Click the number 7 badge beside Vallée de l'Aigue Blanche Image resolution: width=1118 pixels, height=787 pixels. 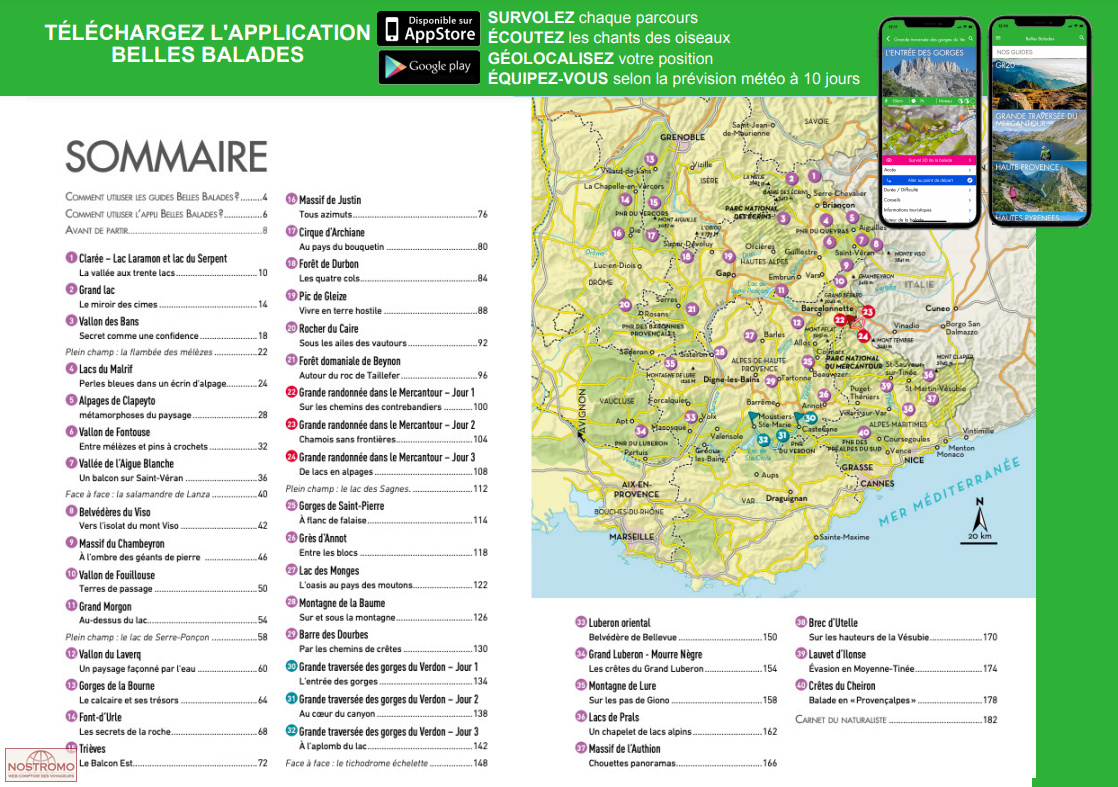(71, 463)
